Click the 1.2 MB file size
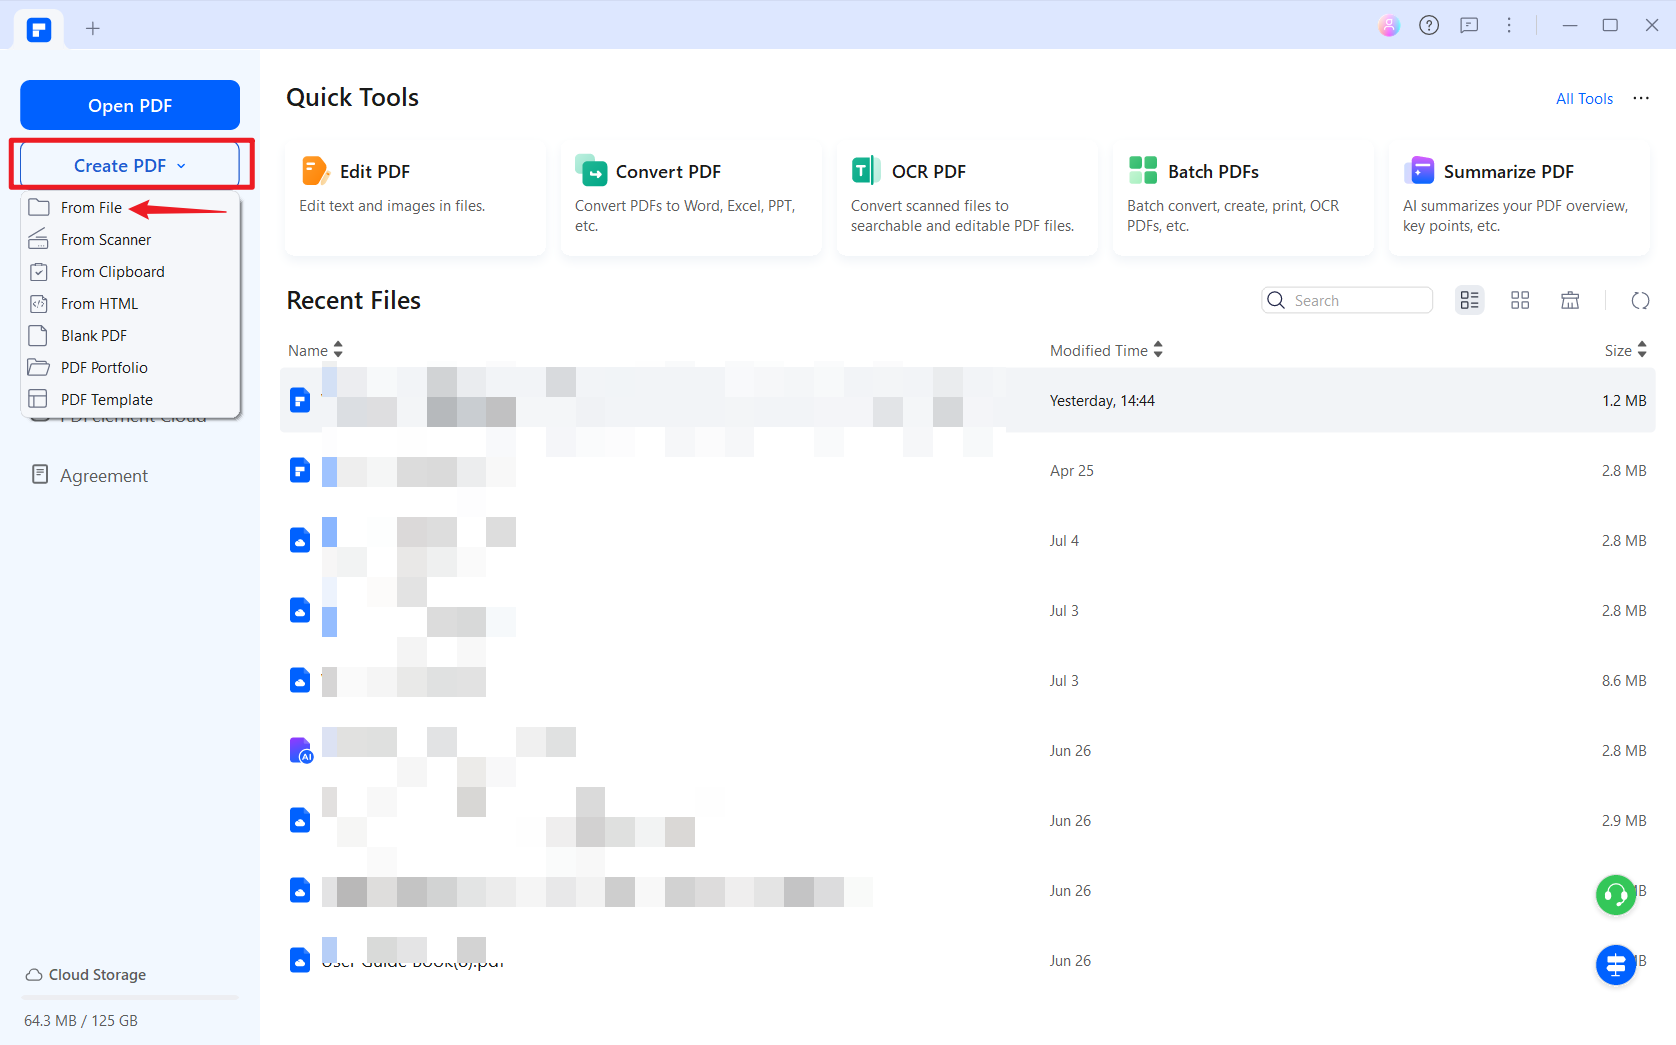The width and height of the screenshot is (1676, 1045). pos(1624,400)
